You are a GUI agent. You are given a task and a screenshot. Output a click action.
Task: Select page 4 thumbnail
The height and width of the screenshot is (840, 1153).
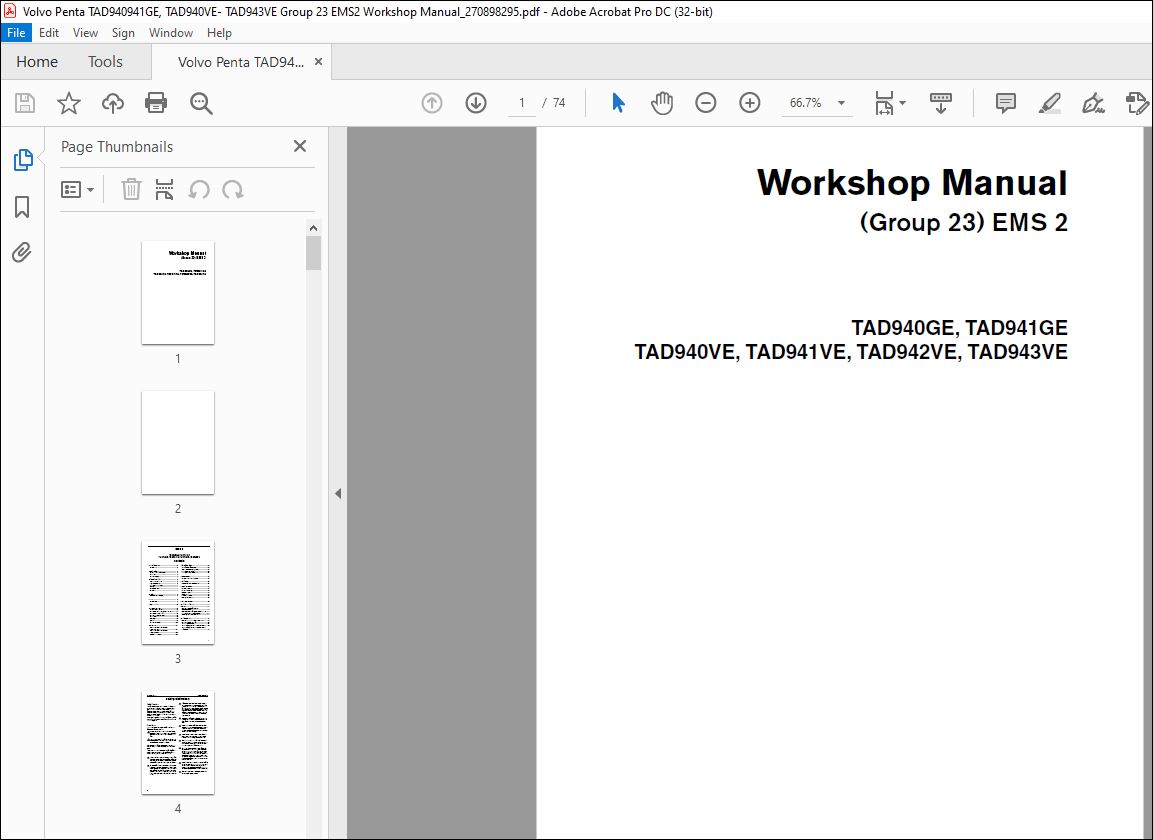[178, 743]
